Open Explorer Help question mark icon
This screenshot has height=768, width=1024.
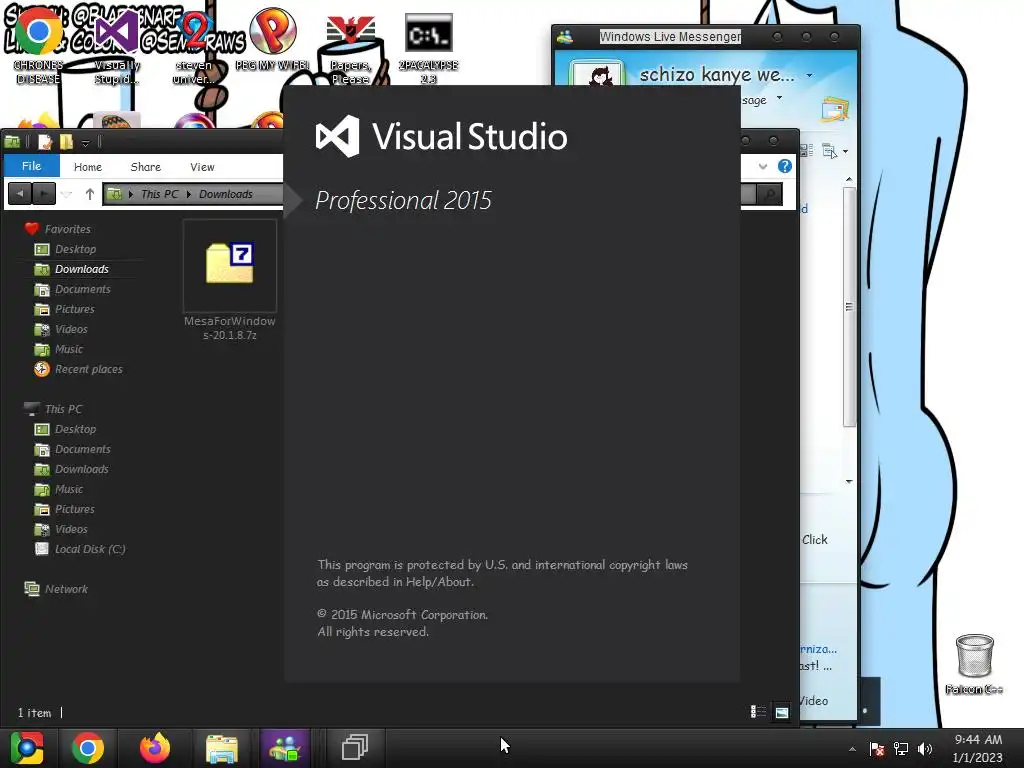(x=785, y=167)
